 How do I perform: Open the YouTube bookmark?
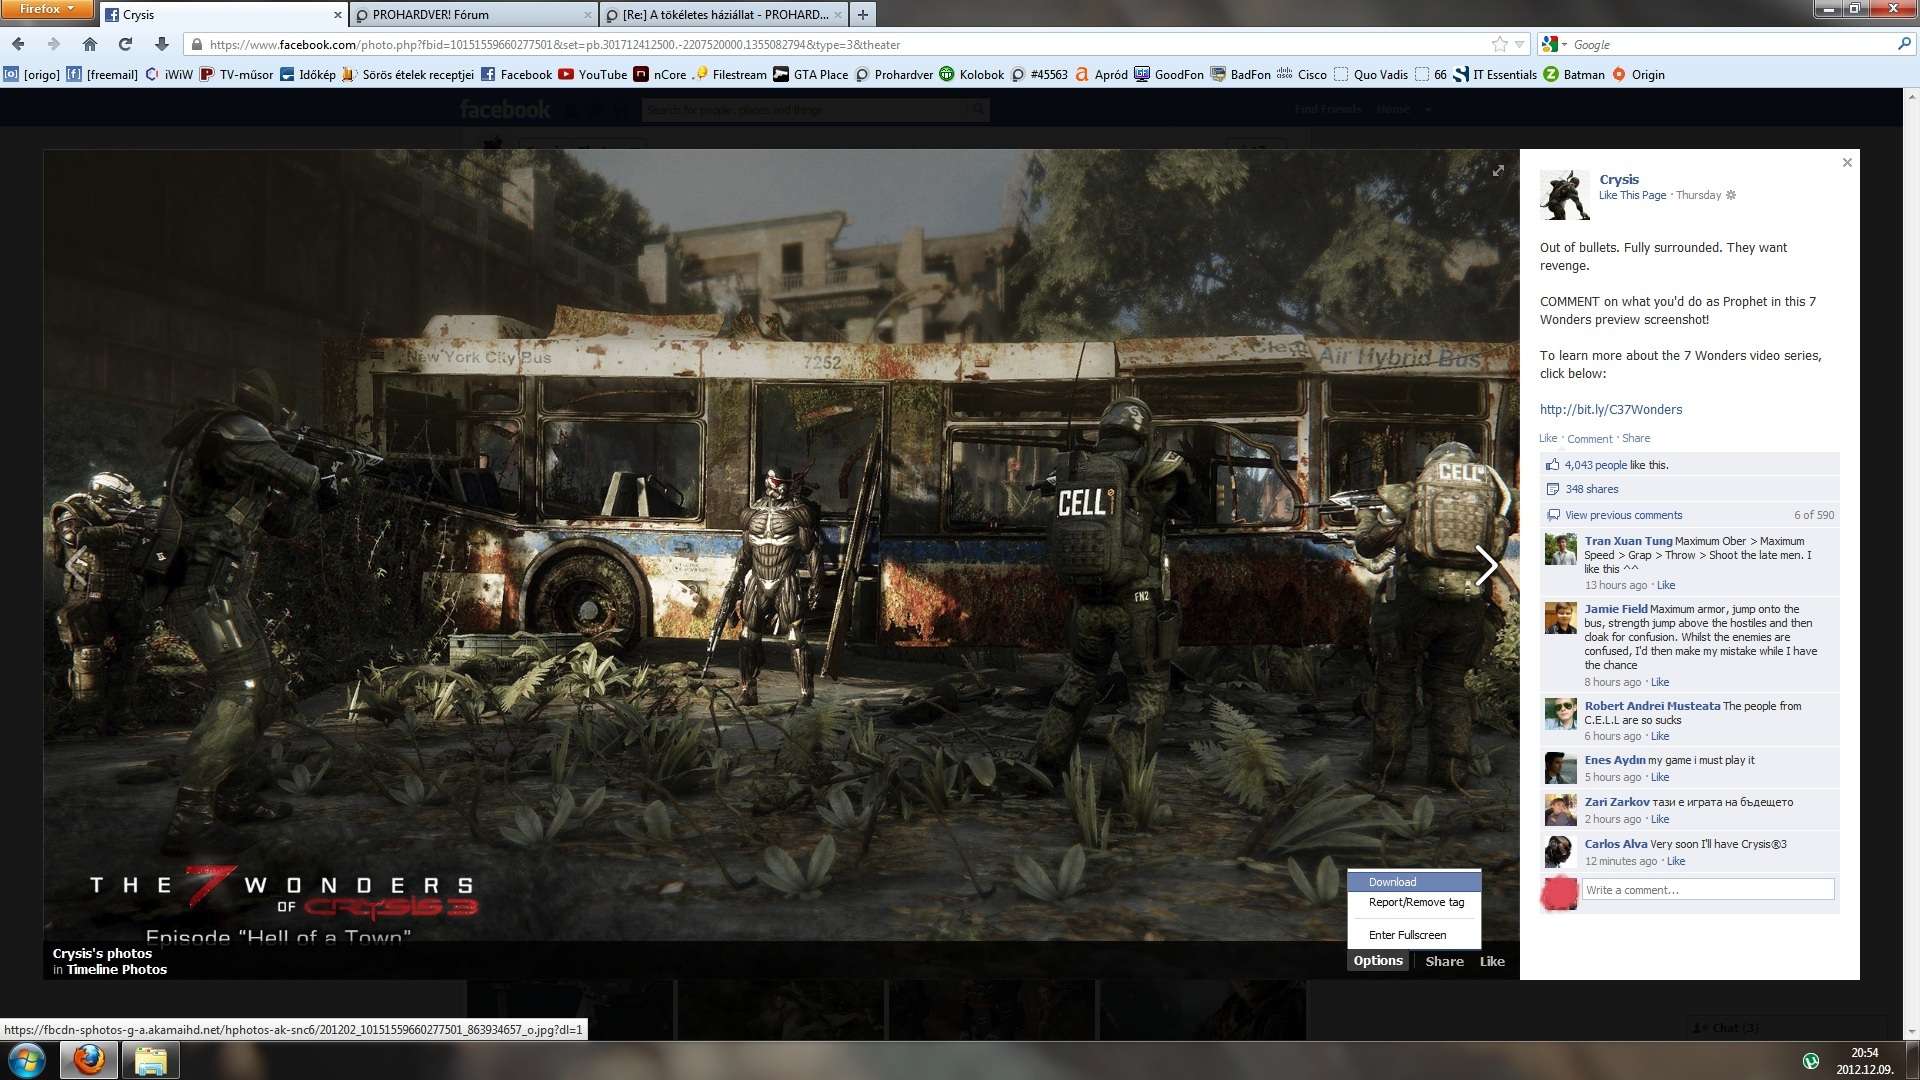[x=593, y=74]
